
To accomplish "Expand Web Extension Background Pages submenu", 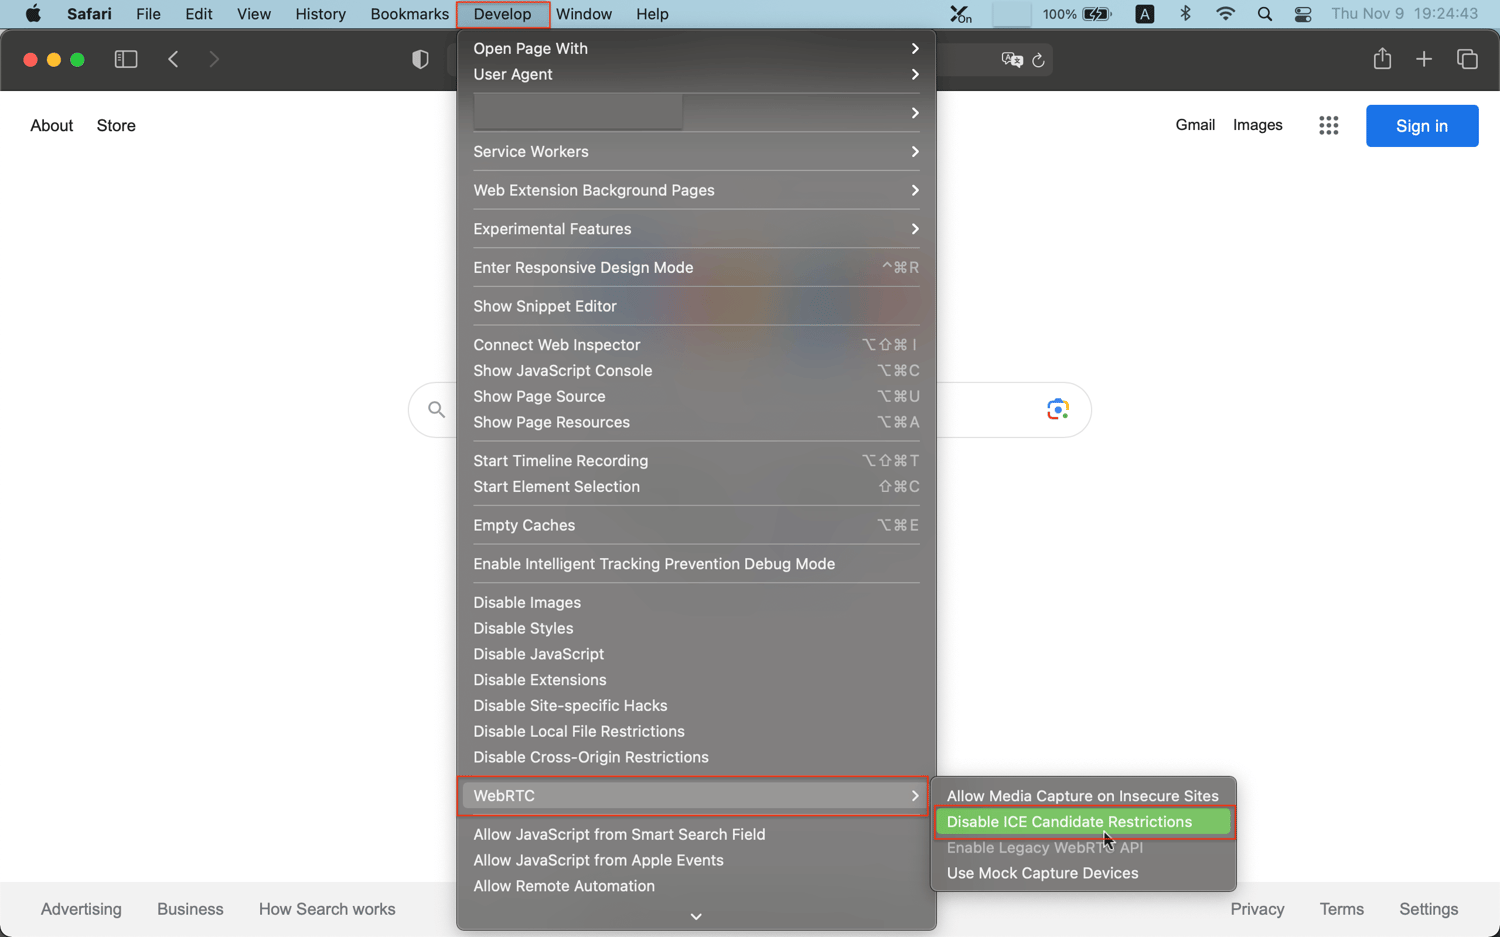I will pyautogui.click(x=696, y=190).
